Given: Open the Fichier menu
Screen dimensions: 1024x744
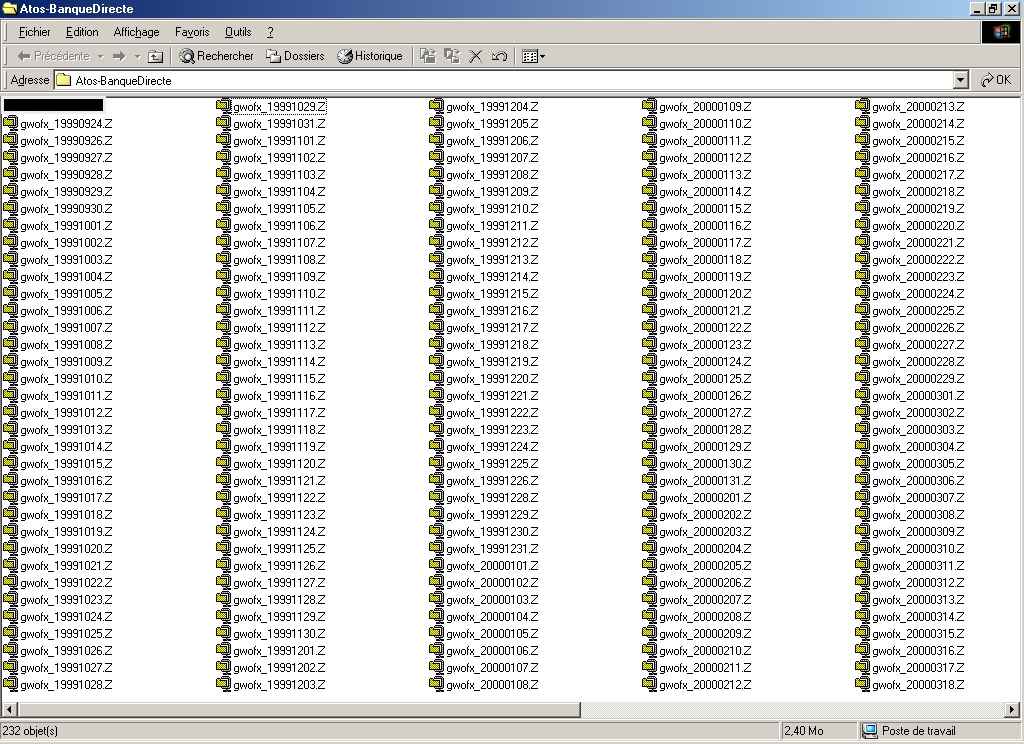Looking at the screenshot, I should (x=35, y=32).
